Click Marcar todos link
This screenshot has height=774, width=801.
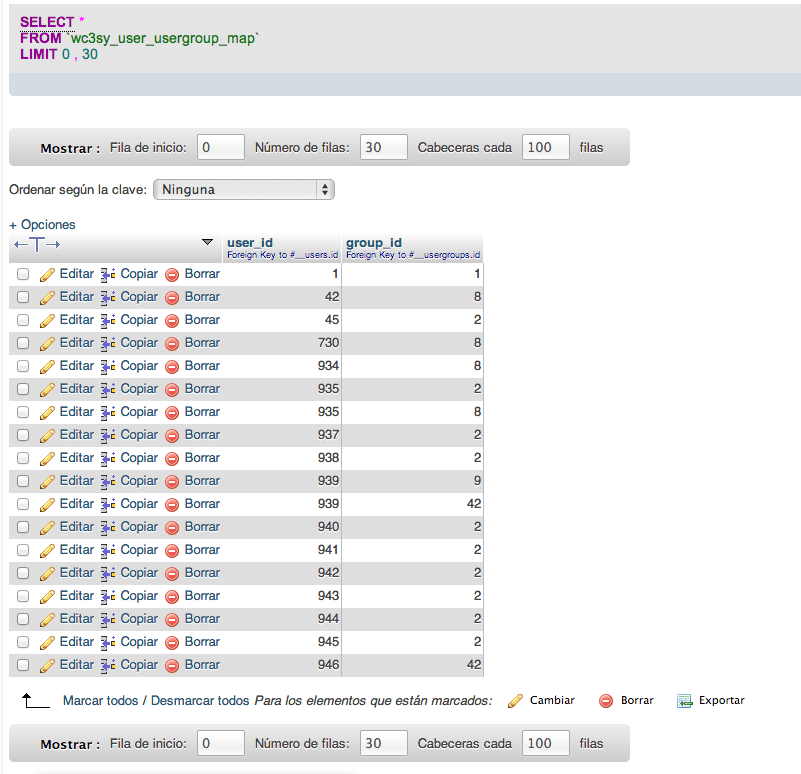point(101,700)
